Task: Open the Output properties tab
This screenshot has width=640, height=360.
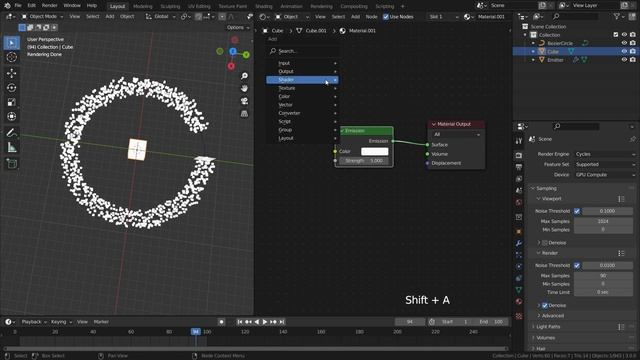Action: tap(519, 167)
